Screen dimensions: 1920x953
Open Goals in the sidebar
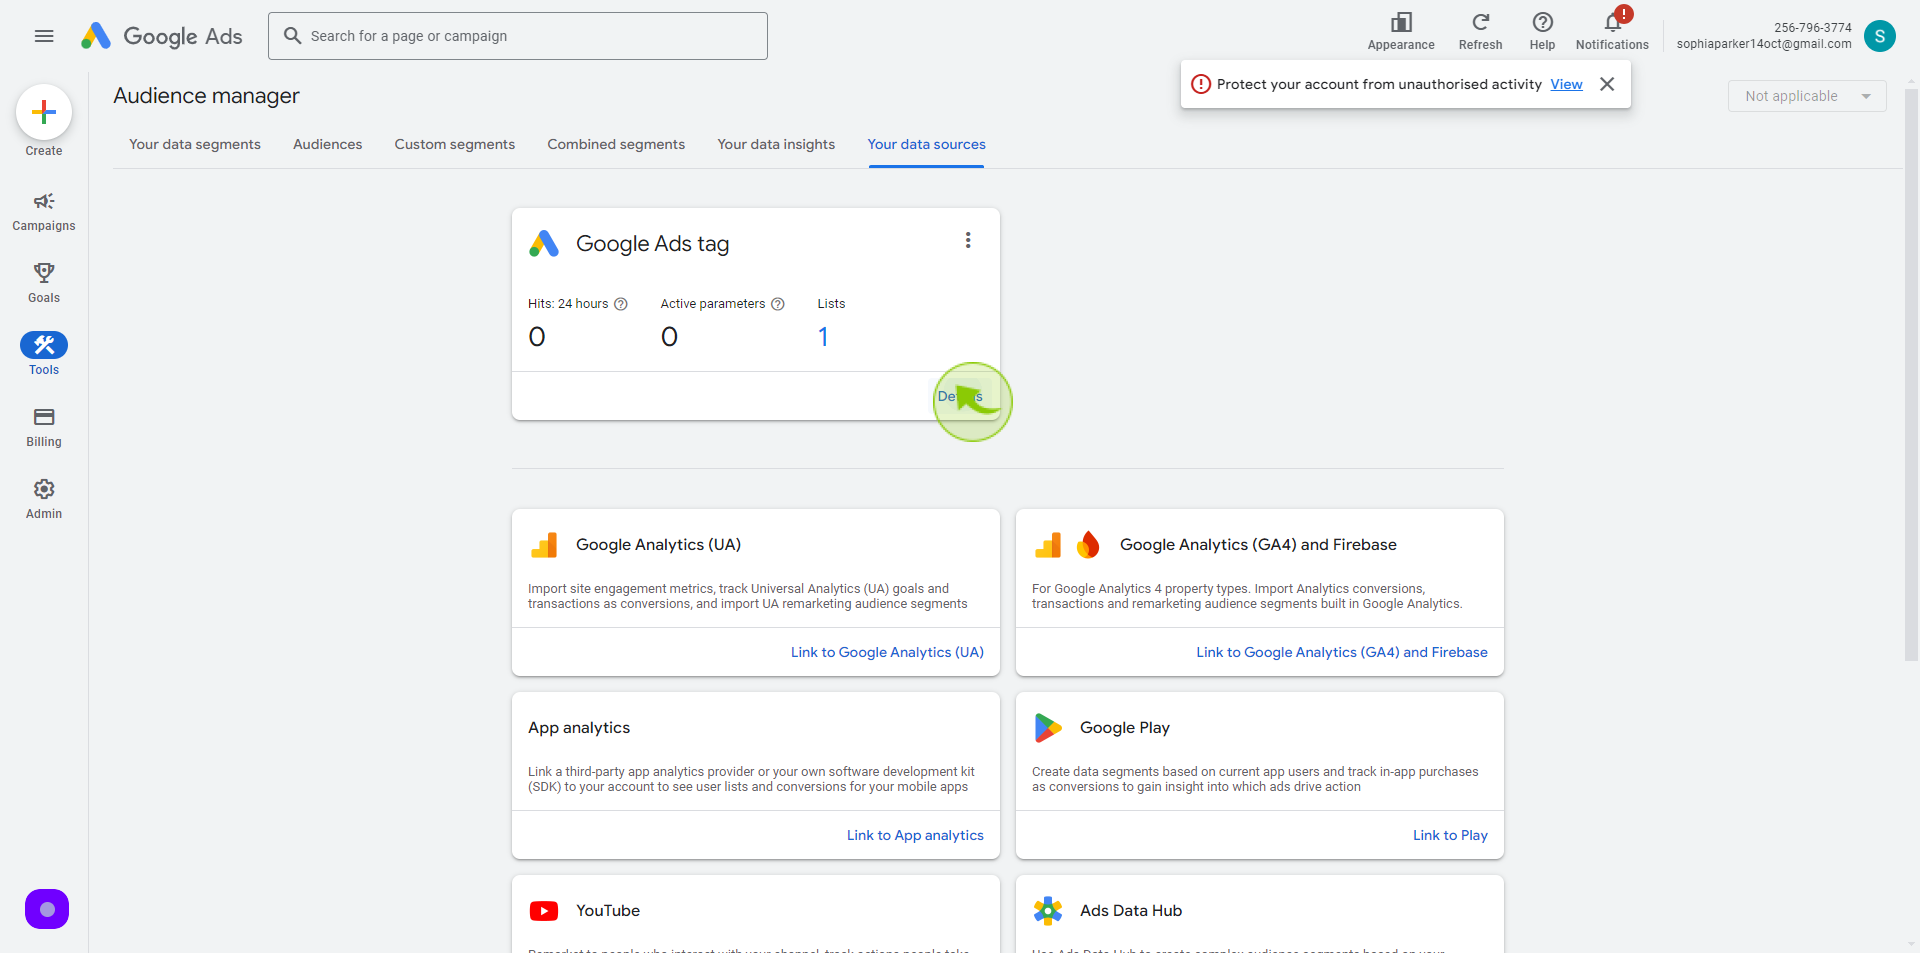44,283
